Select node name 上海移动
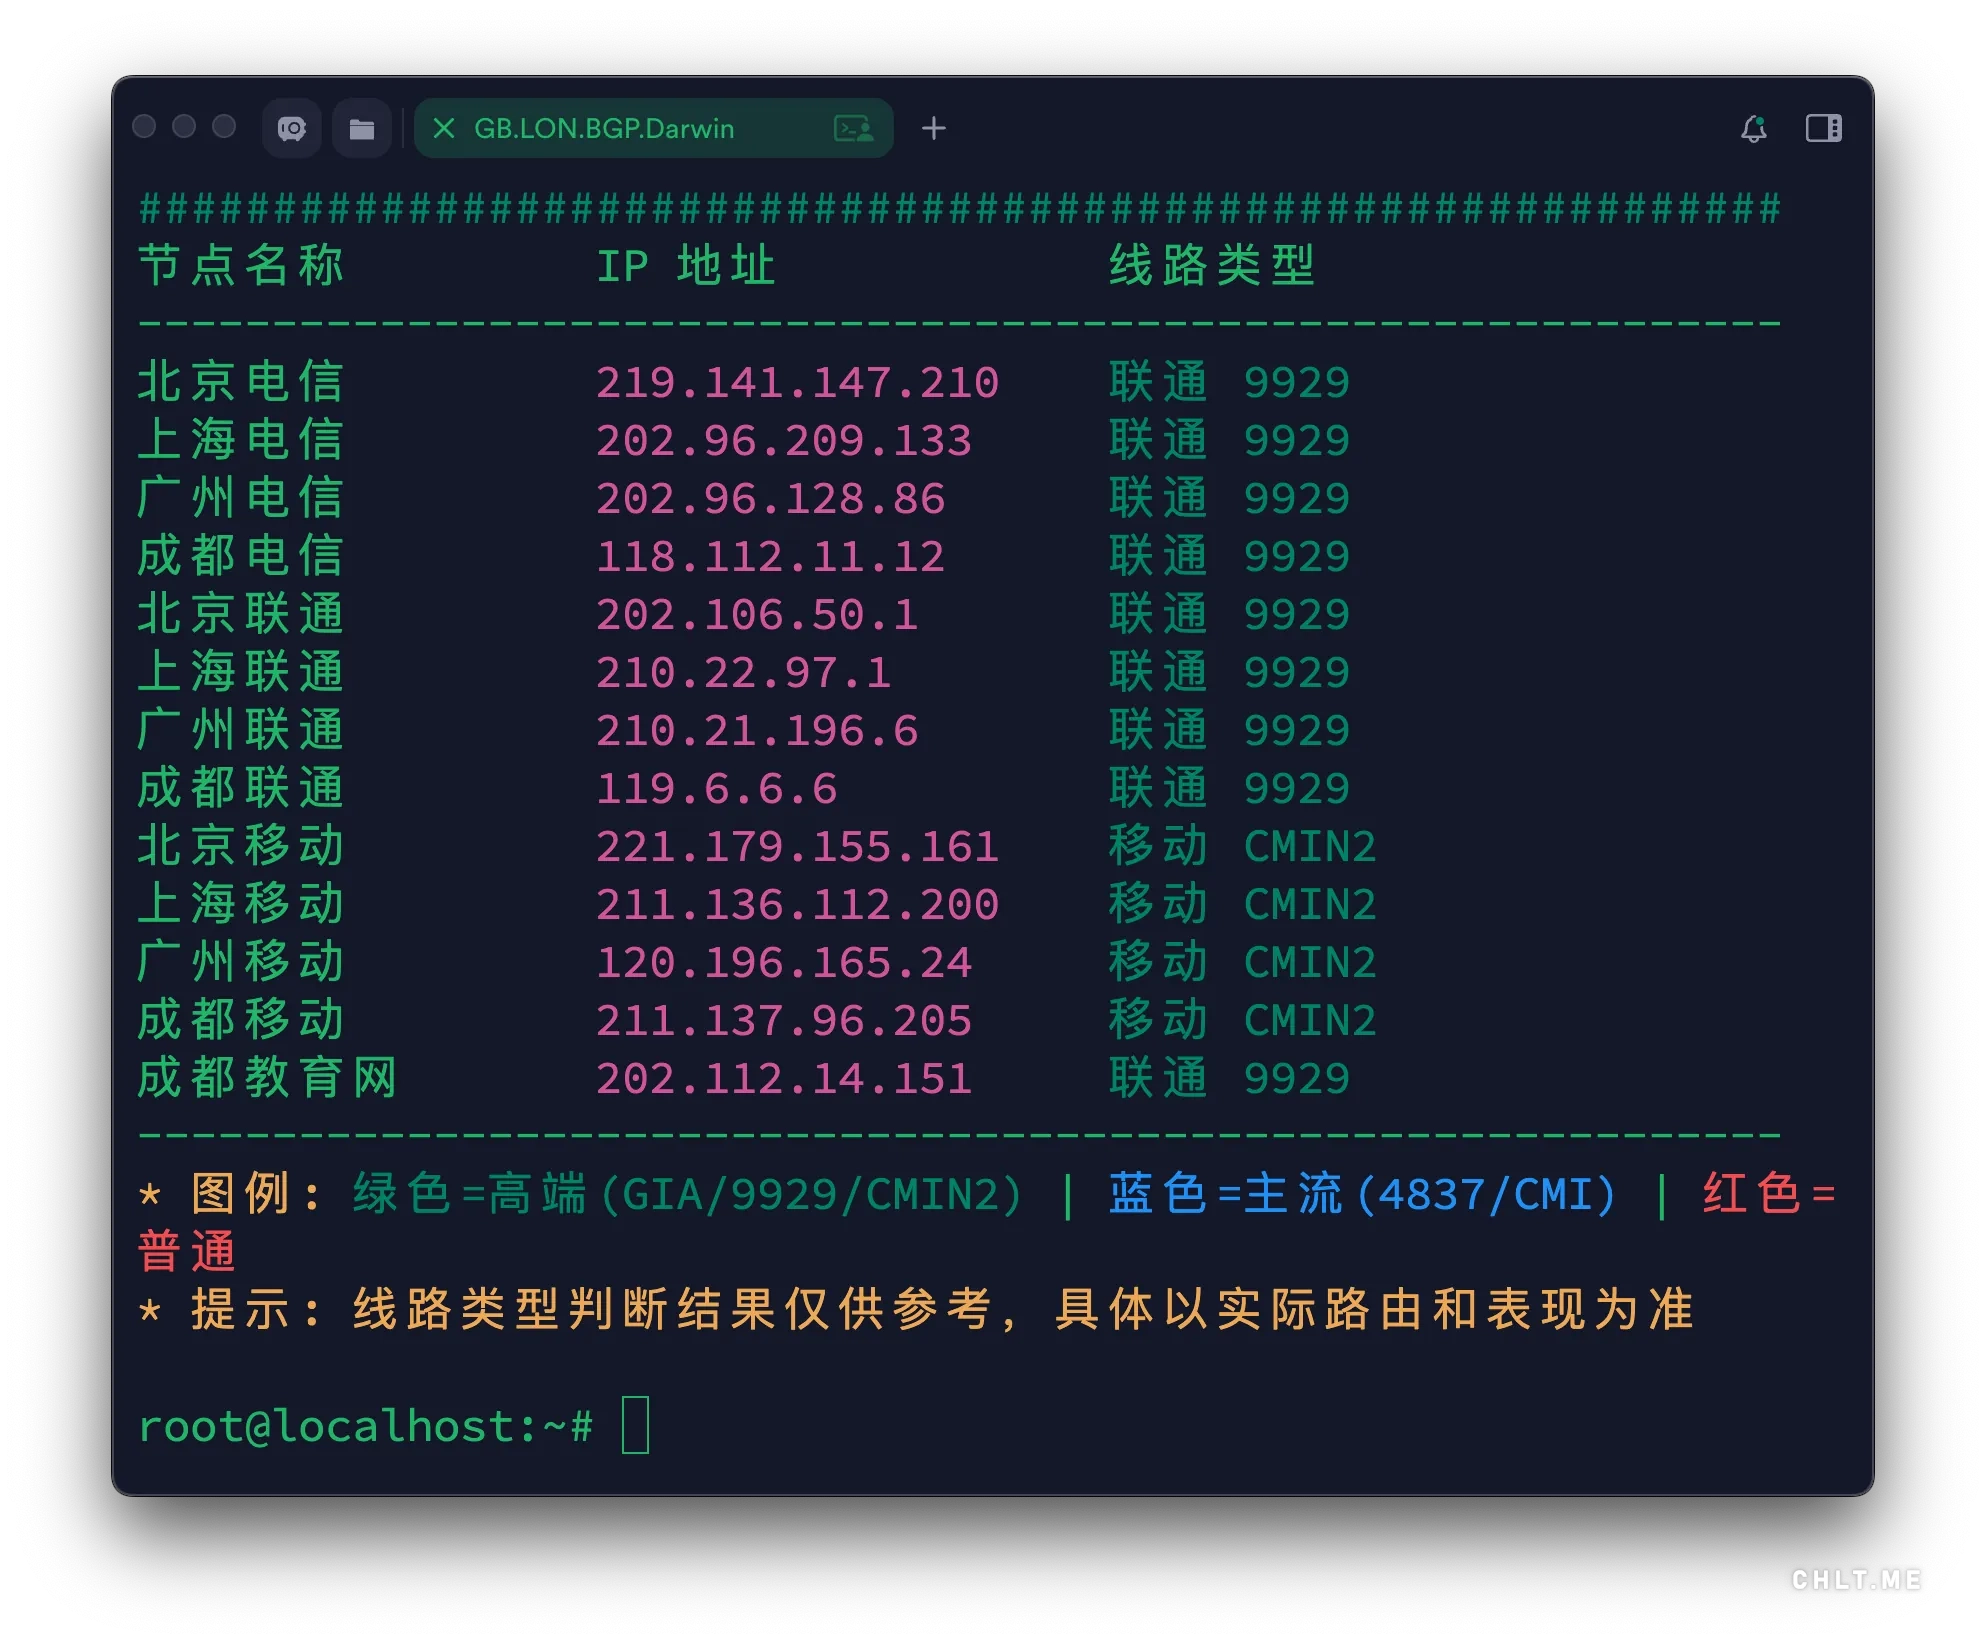Viewport: 1986px width, 1644px height. click(241, 904)
